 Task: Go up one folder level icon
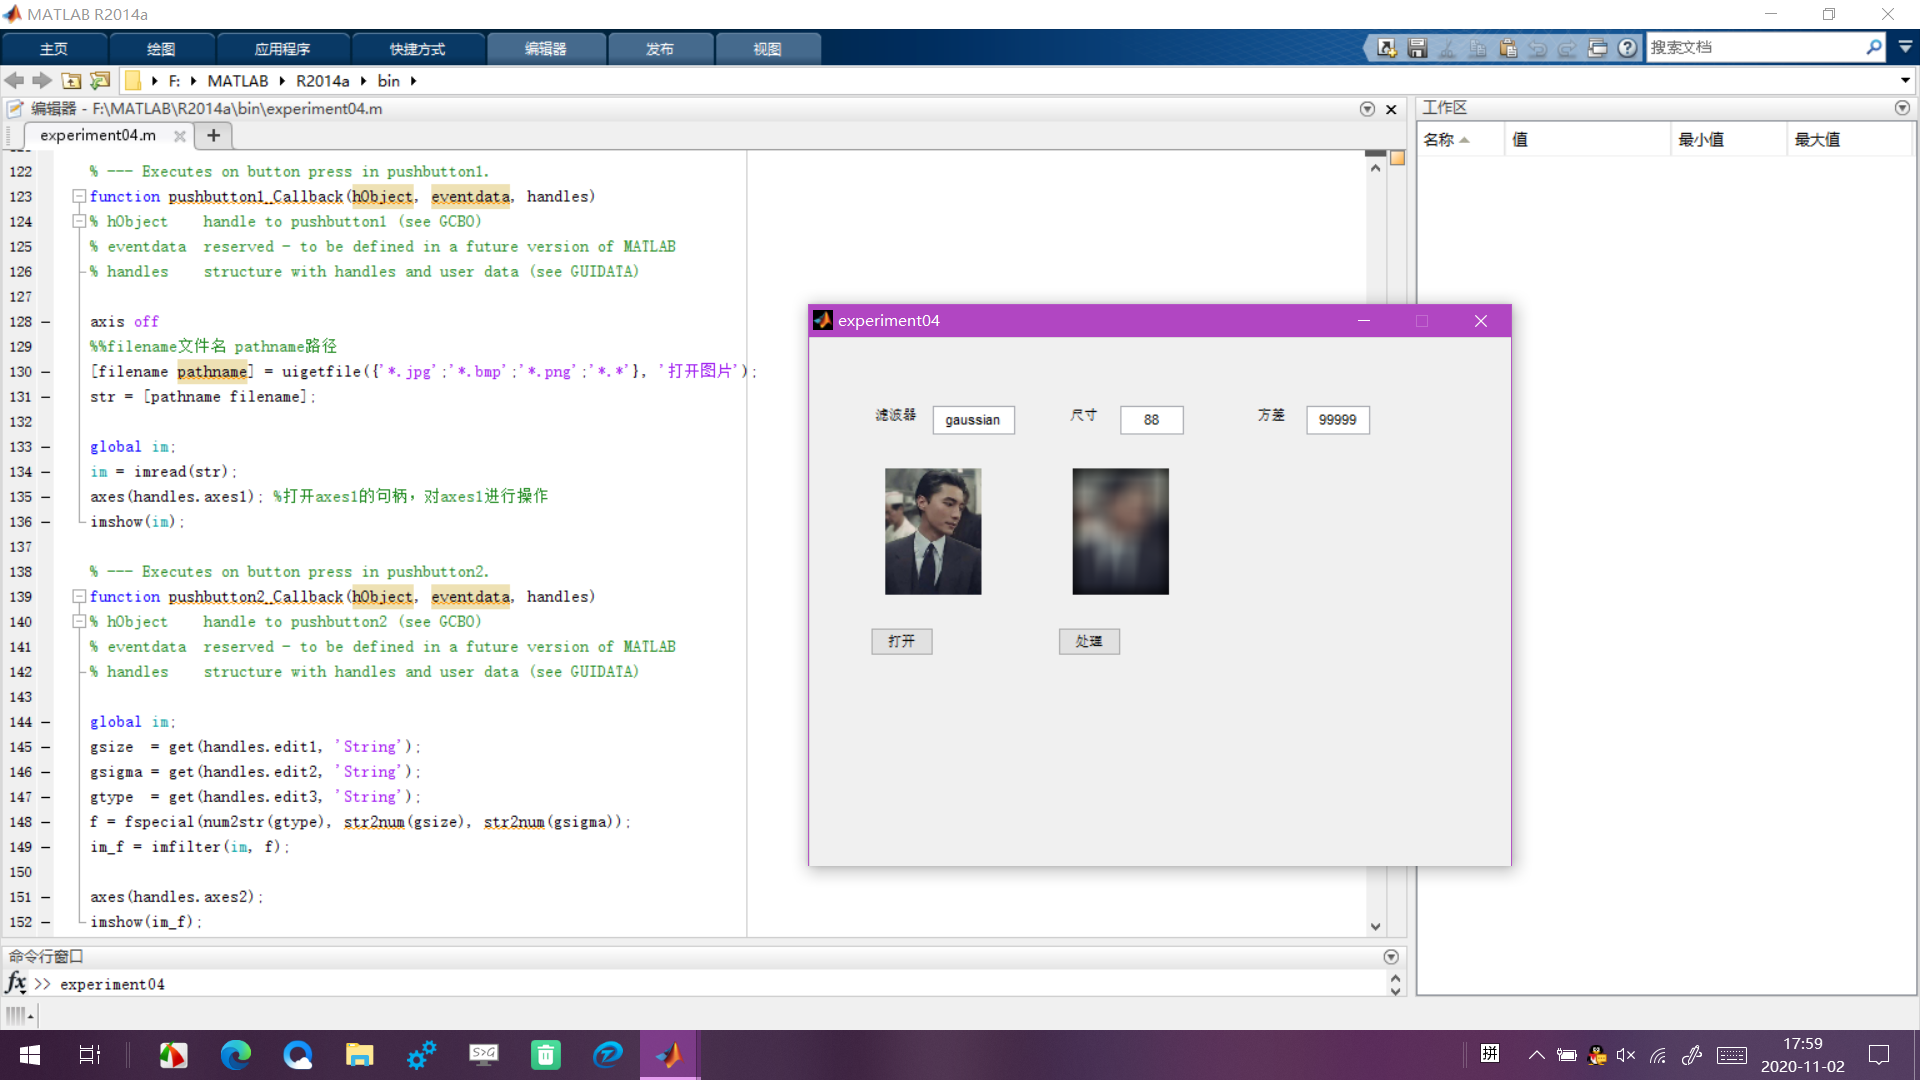[x=71, y=81]
